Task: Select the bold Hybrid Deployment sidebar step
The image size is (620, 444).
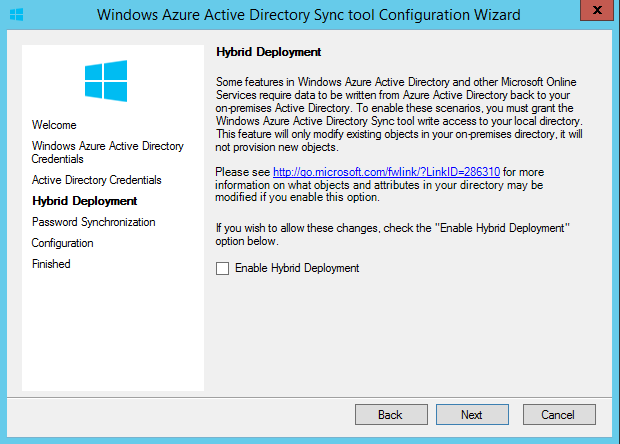Action: click(x=85, y=201)
